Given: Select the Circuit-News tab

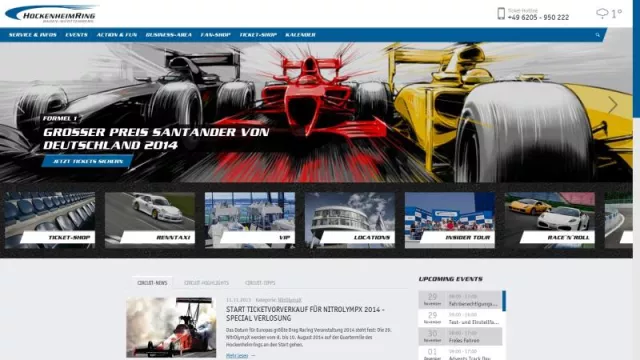Looking at the screenshot, I should pos(152,282).
